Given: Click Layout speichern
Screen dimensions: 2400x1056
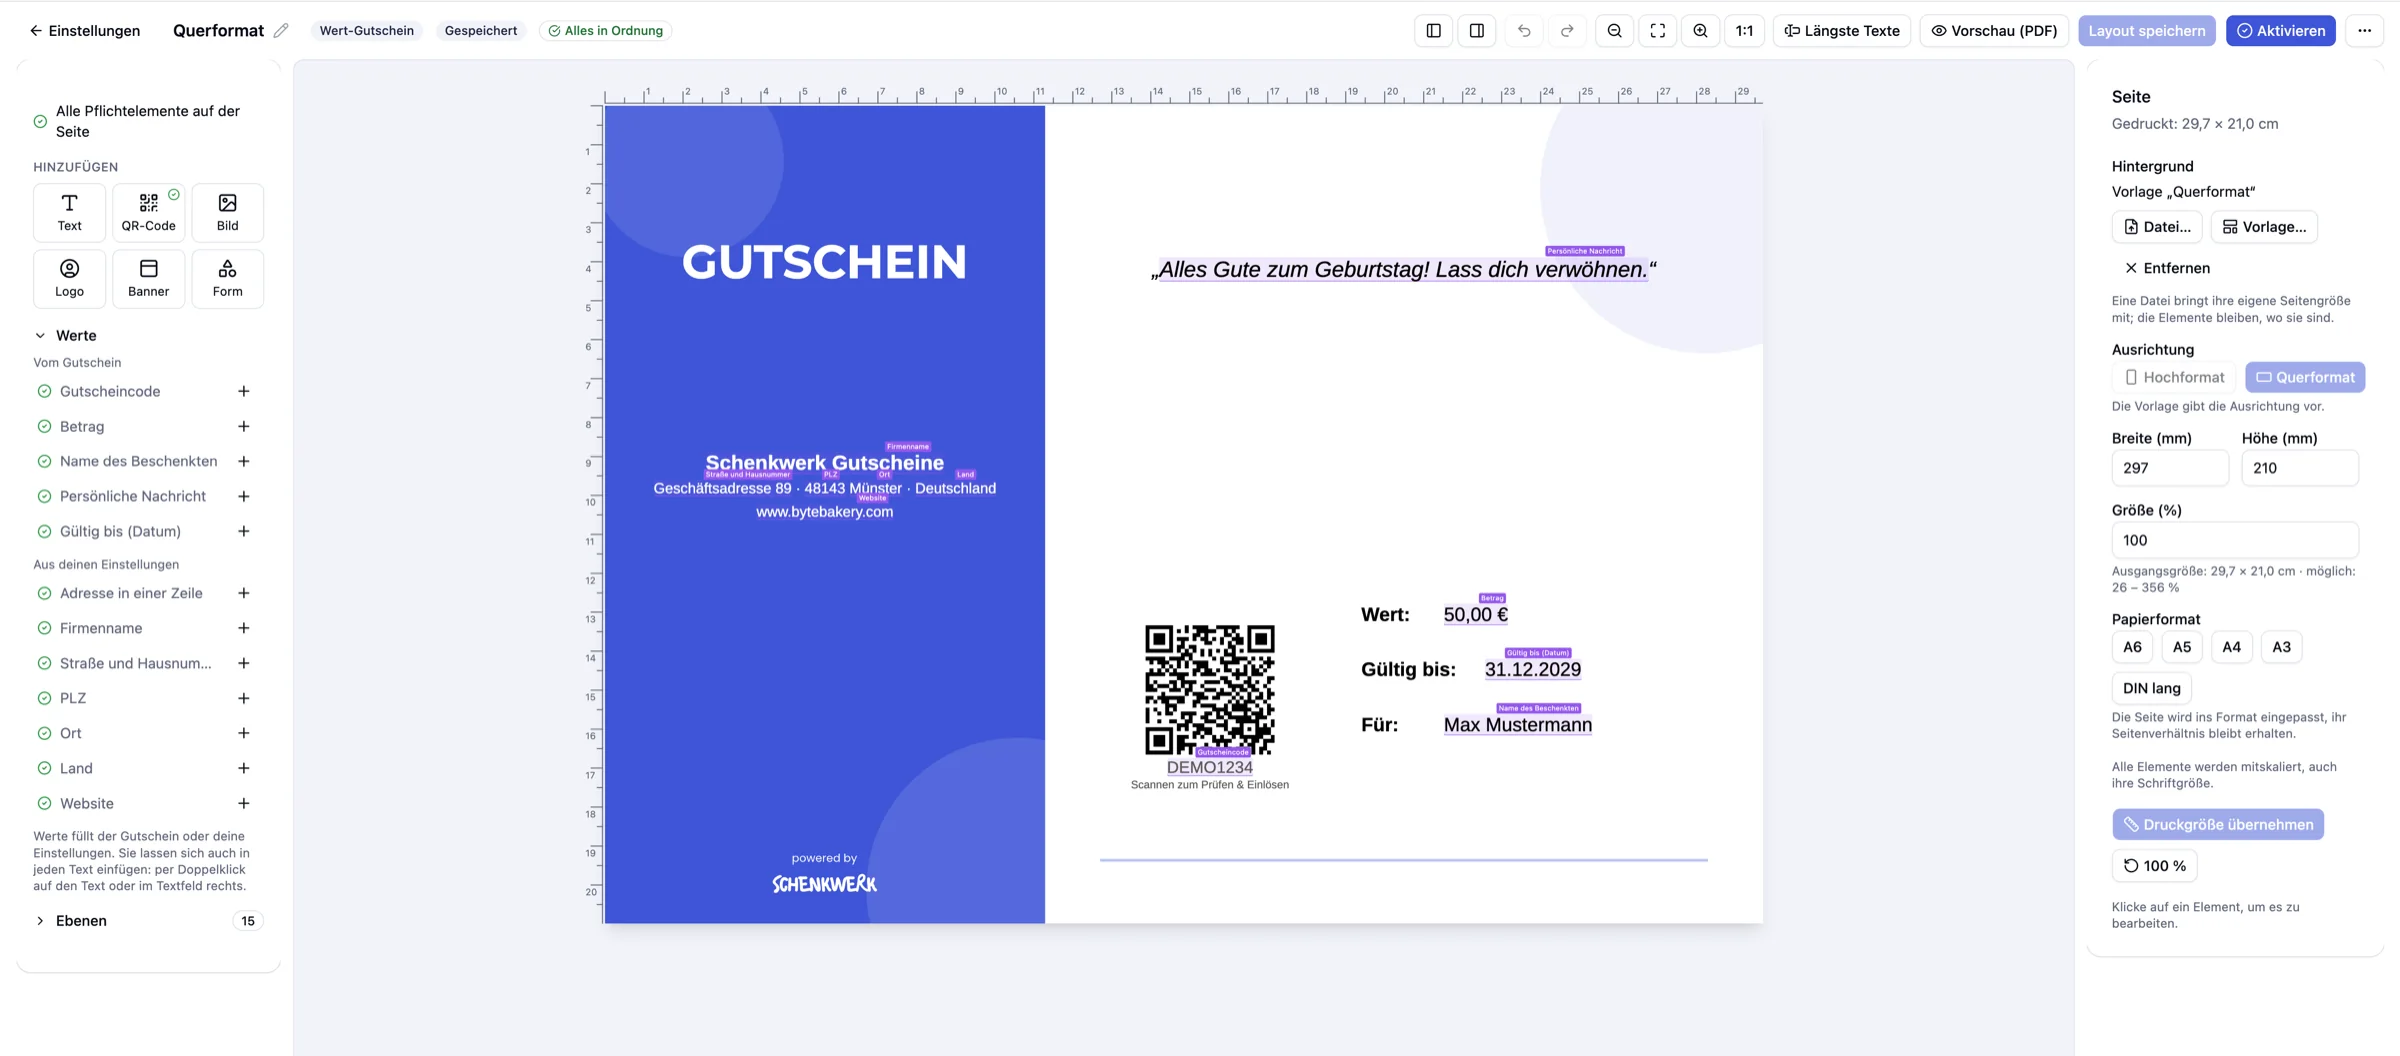Looking at the screenshot, I should 2146,30.
